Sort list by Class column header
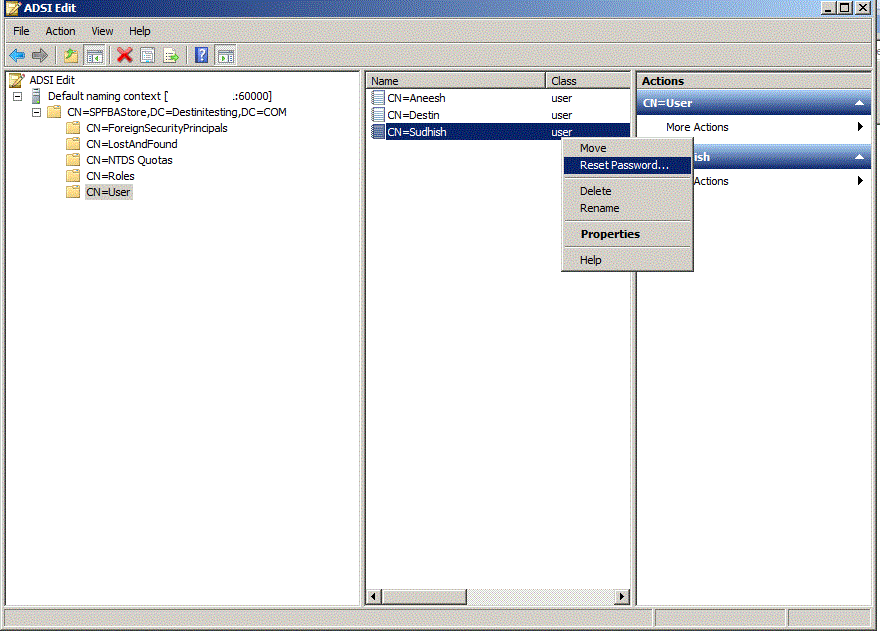880x638 pixels. point(588,81)
